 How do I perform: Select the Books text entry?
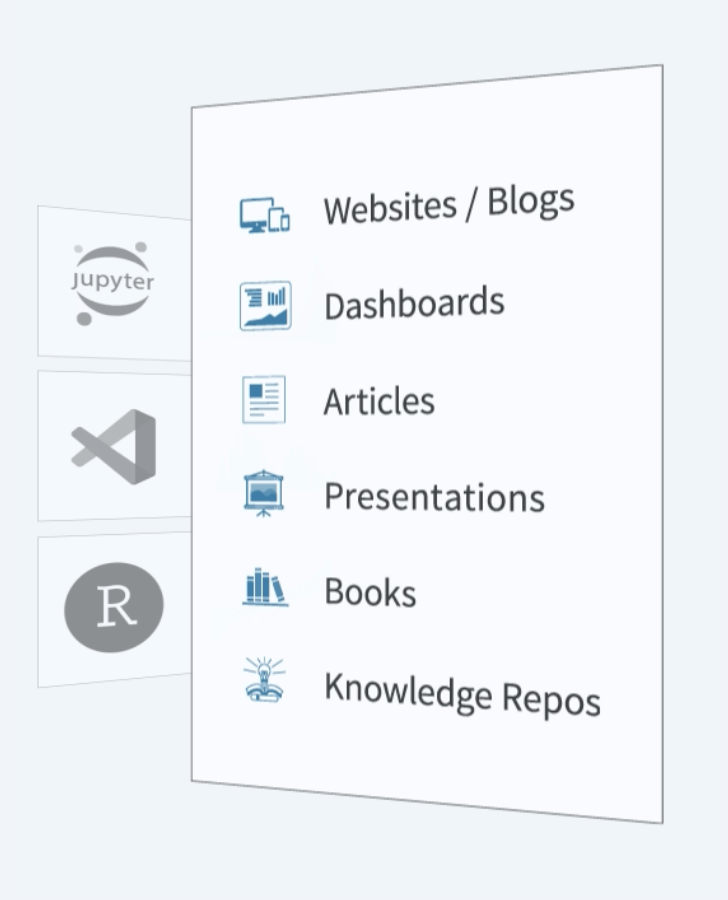(370, 592)
